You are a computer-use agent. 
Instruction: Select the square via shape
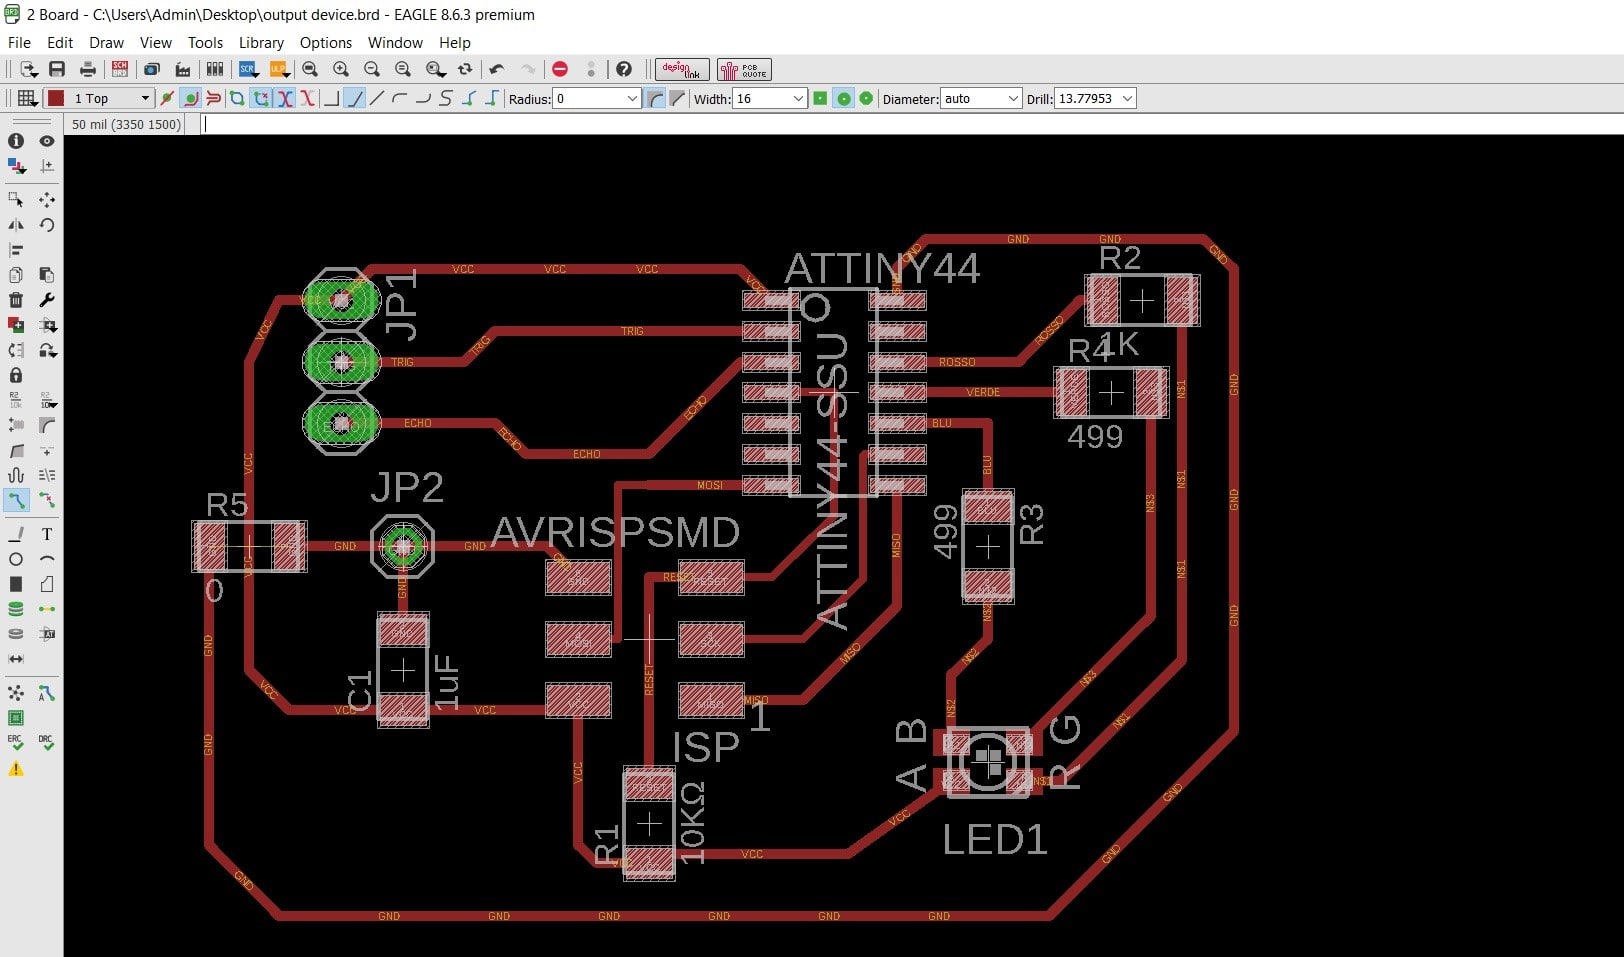click(820, 98)
